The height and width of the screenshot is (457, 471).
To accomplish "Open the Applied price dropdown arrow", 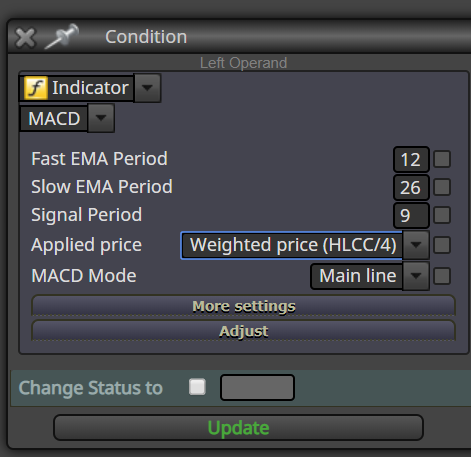I will coord(416,245).
